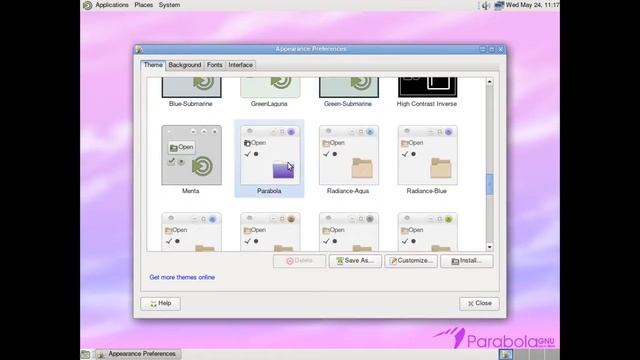Select the Parabola theme thumbnail
Viewport: 640px width, 360px height.
click(x=270, y=155)
